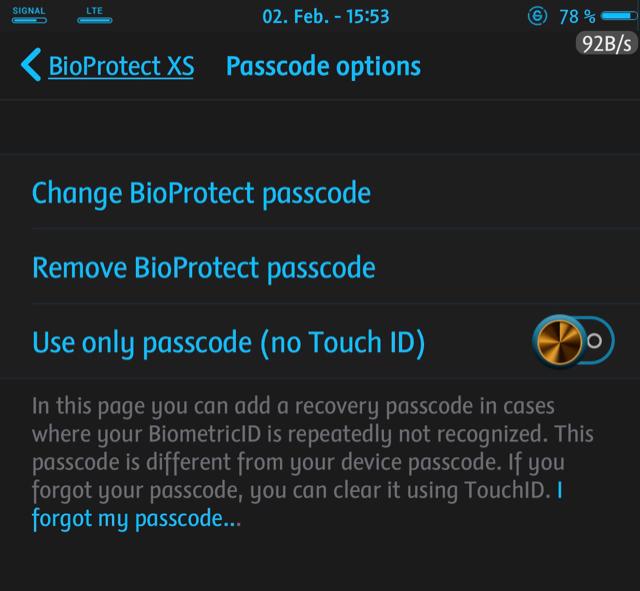Tap the Use only passcode (no Touch ID) label
Viewport: 640px width, 591px height.
[x=229, y=343]
